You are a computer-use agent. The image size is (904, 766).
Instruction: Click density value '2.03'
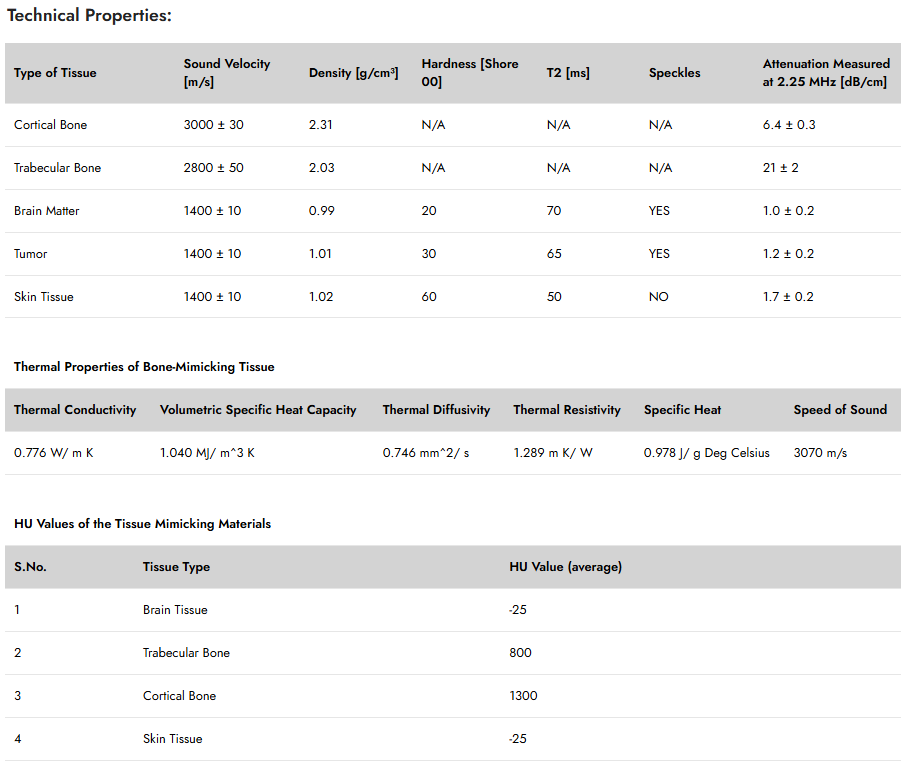click(x=322, y=168)
